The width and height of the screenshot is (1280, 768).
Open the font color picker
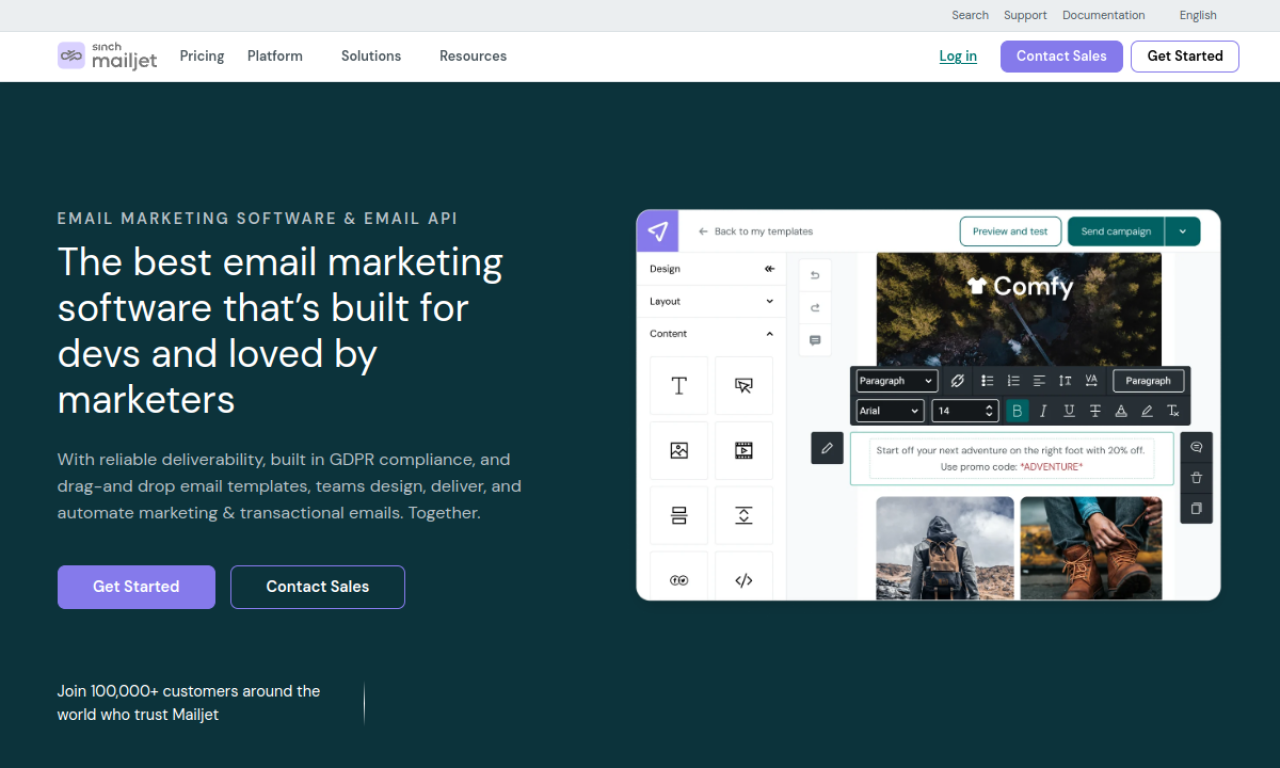pyautogui.click(x=1120, y=410)
